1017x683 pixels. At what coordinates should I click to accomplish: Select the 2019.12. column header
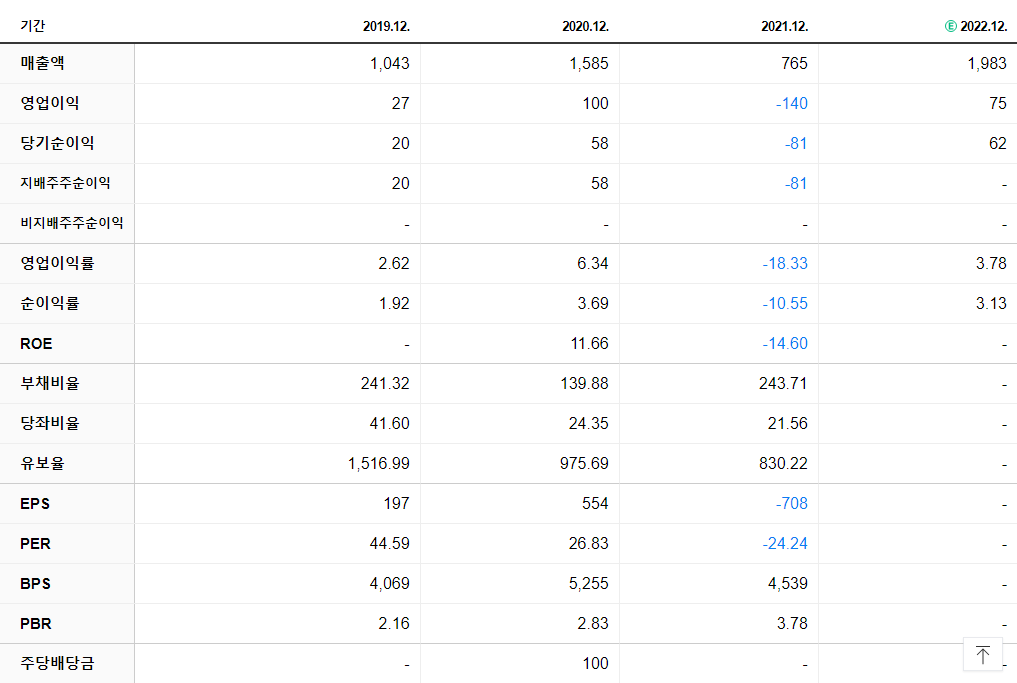coord(386,27)
